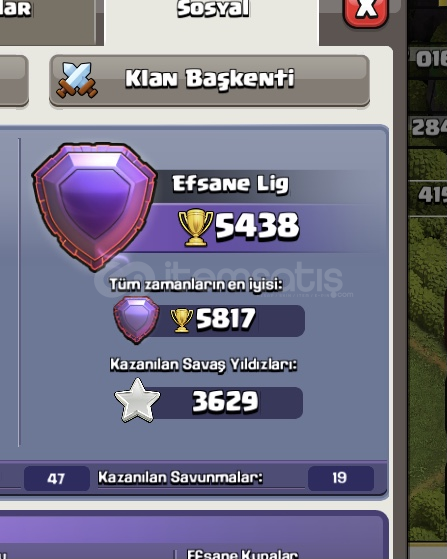Image resolution: width=447 pixels, height=559 pixels.
Task: Select the Efsane Lig title label
Action: [x=230, y=184]
